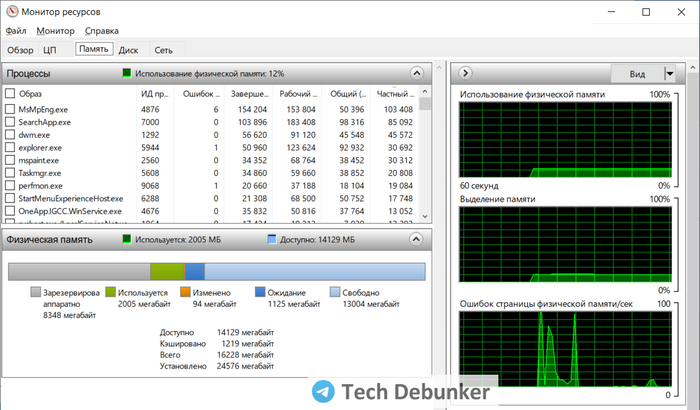Click the blue 'Доступно: 14129 МБ' header icon
This screenshot has width=700, height=410.
click(x=272, y=240)
